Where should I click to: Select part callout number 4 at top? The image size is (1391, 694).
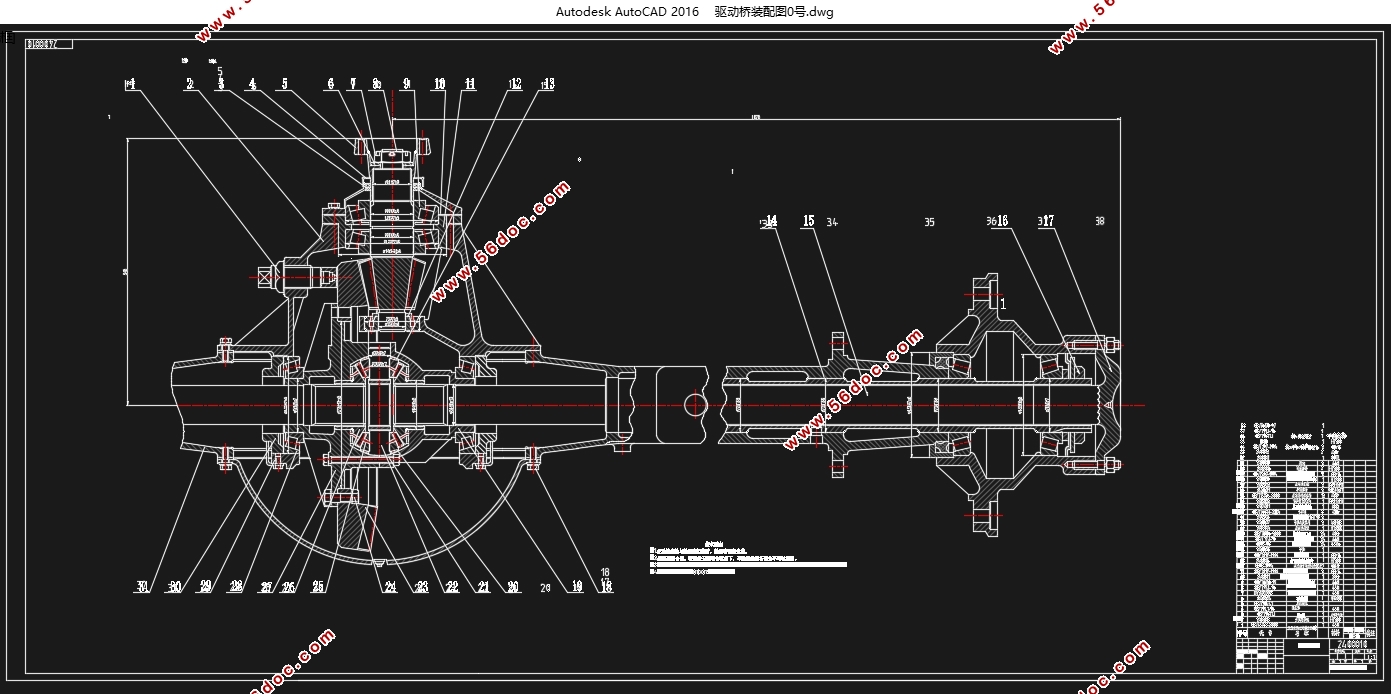(253, 85)
